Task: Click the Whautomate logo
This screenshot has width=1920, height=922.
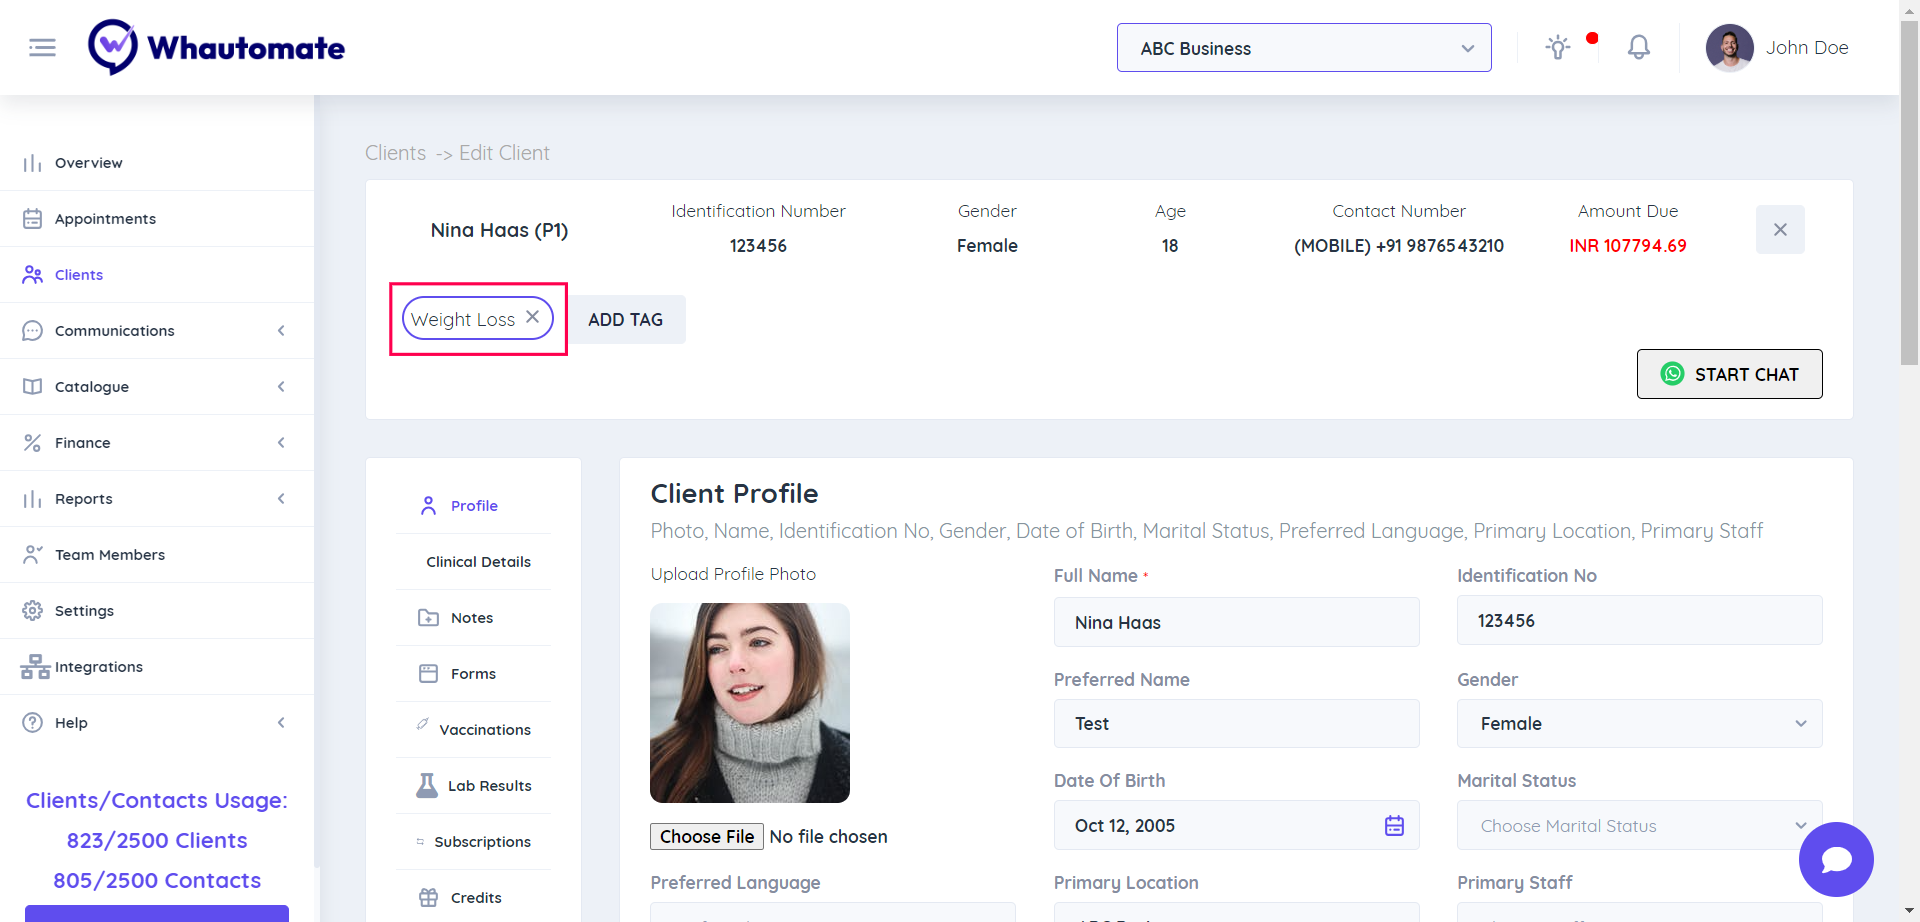Action: click(x=217, y=47)
